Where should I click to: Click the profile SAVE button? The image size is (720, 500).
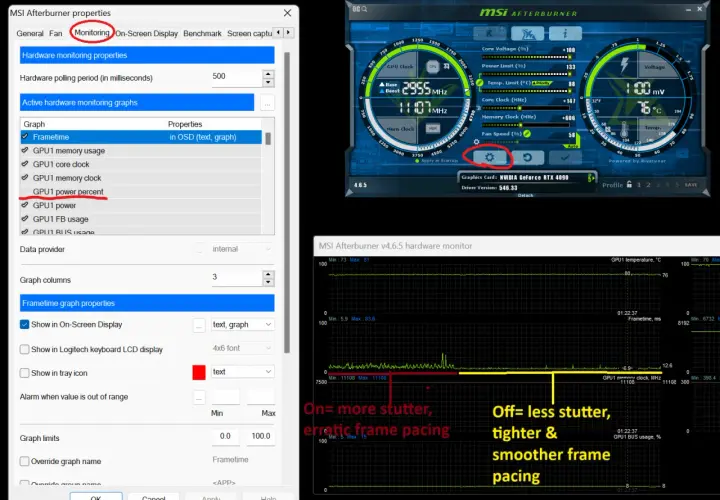[x=691, y=185]
